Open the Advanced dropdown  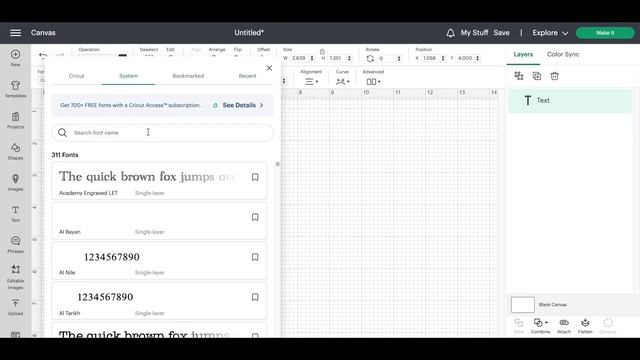pyautogui.click(x=373, y=82)
